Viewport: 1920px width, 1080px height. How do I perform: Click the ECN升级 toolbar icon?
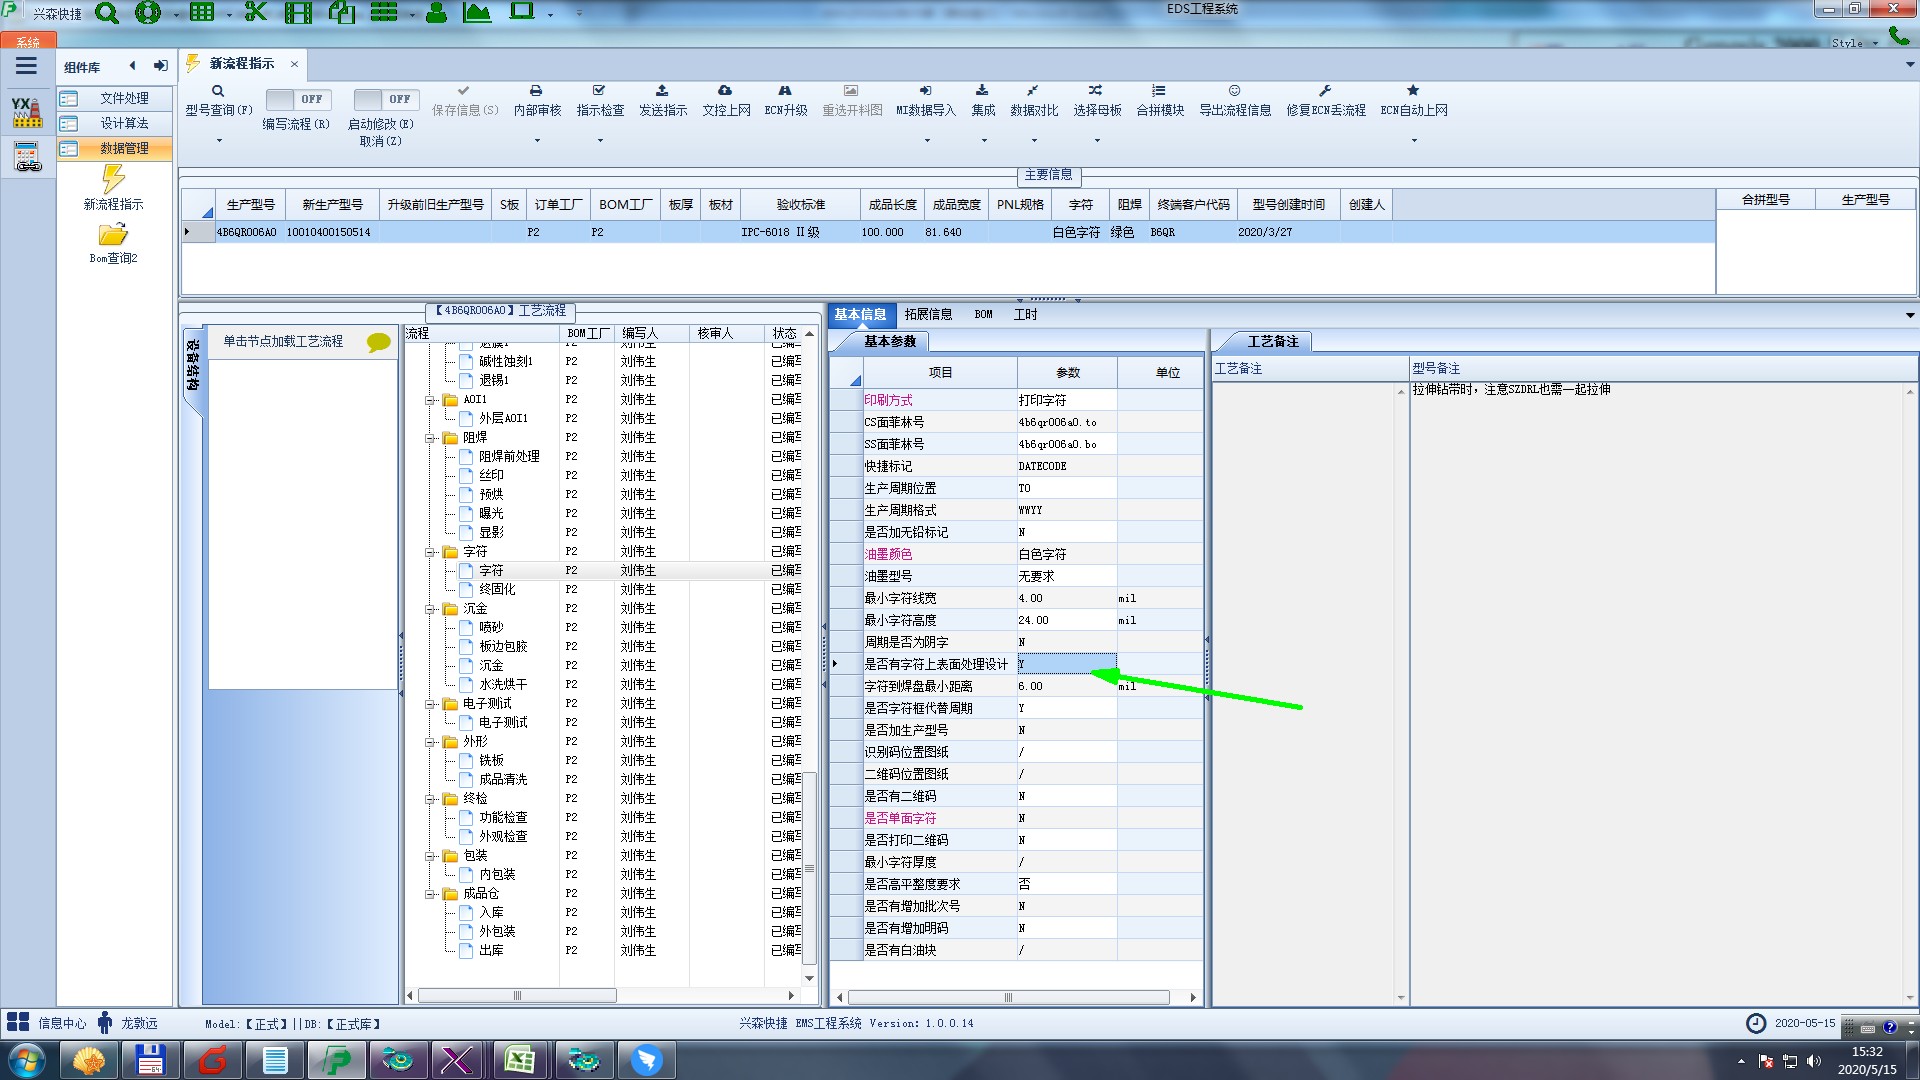click(785, 91)
